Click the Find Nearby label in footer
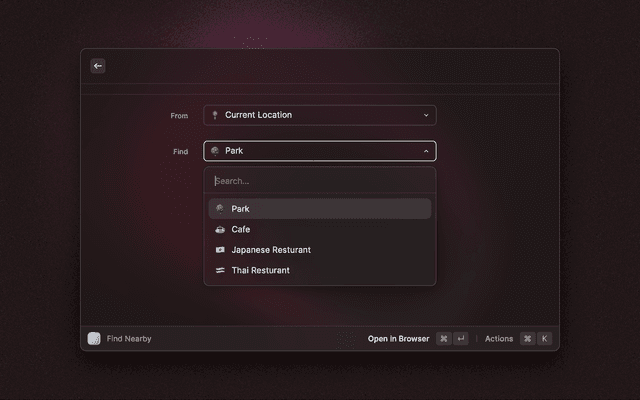This screenshot has height=400, width=640. [129, 339]
